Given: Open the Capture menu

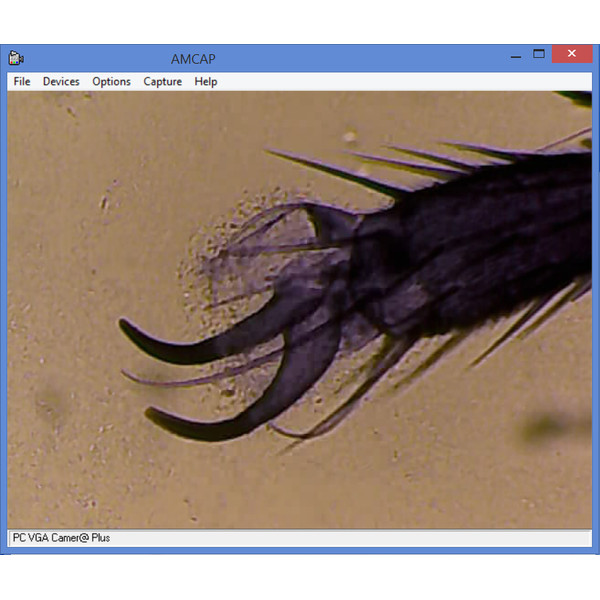Looking at the screenshot, I should pos(162,82).
